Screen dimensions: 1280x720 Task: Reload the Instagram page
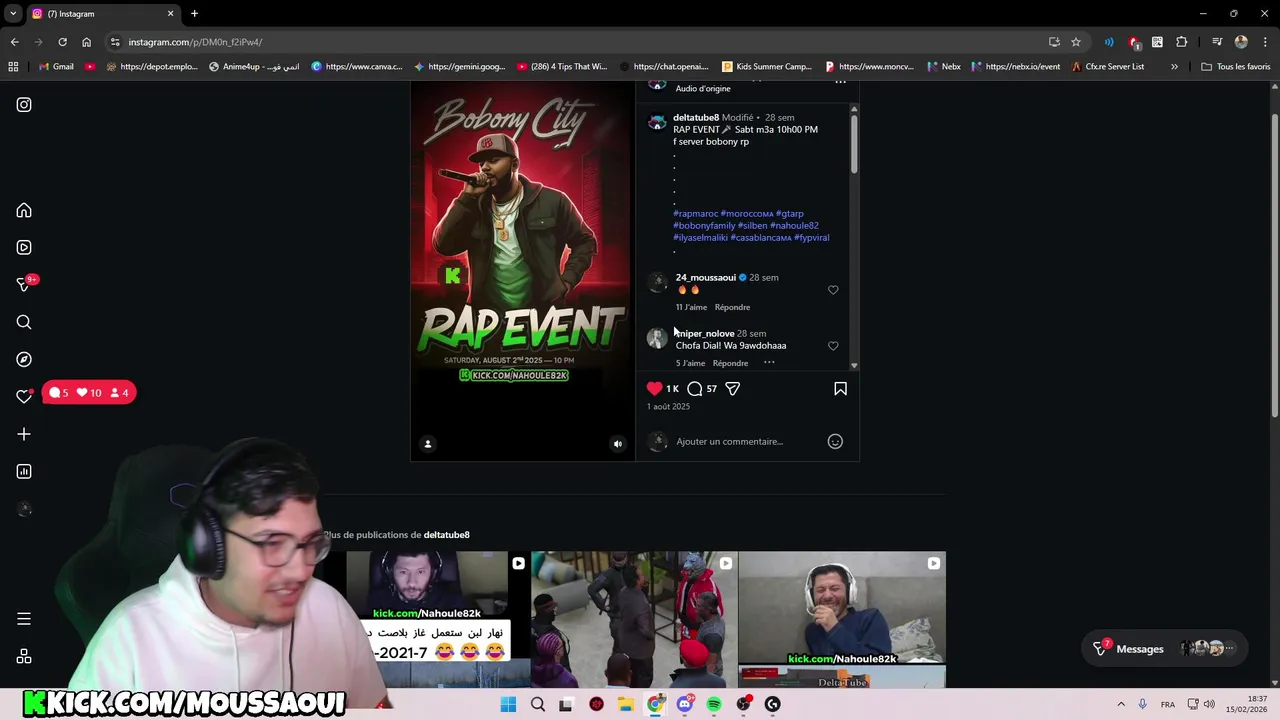click(x=62, y=42)
